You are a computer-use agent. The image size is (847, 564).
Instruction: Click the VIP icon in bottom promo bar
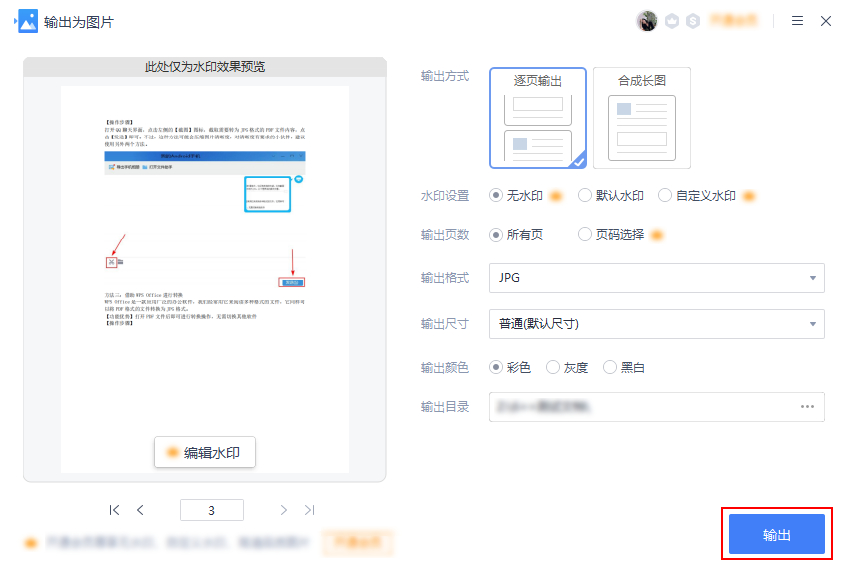pyautogui.click(x=31, y=543)
